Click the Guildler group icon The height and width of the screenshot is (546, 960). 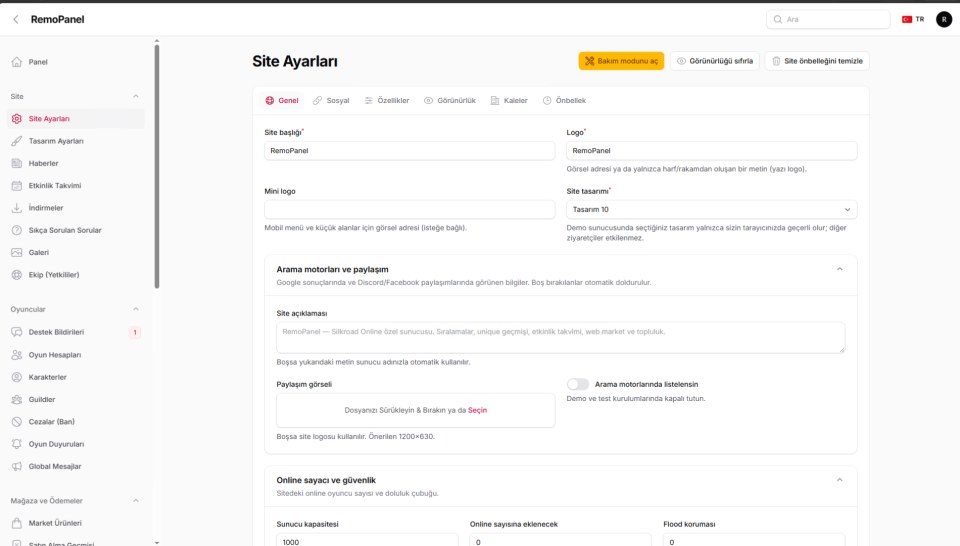pos(17,399)
